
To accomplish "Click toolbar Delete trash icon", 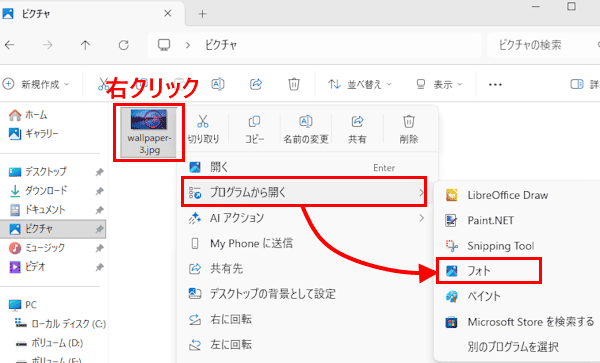I will (293, 84).
